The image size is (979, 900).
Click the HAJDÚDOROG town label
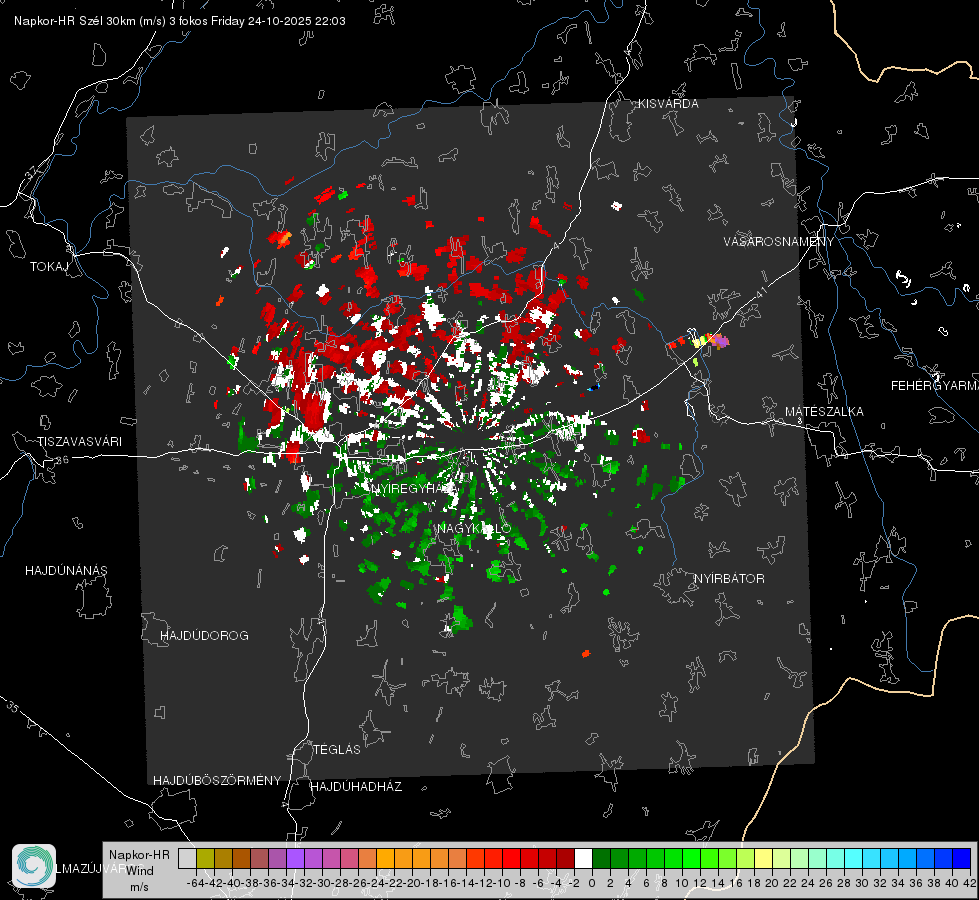point(204,636)
